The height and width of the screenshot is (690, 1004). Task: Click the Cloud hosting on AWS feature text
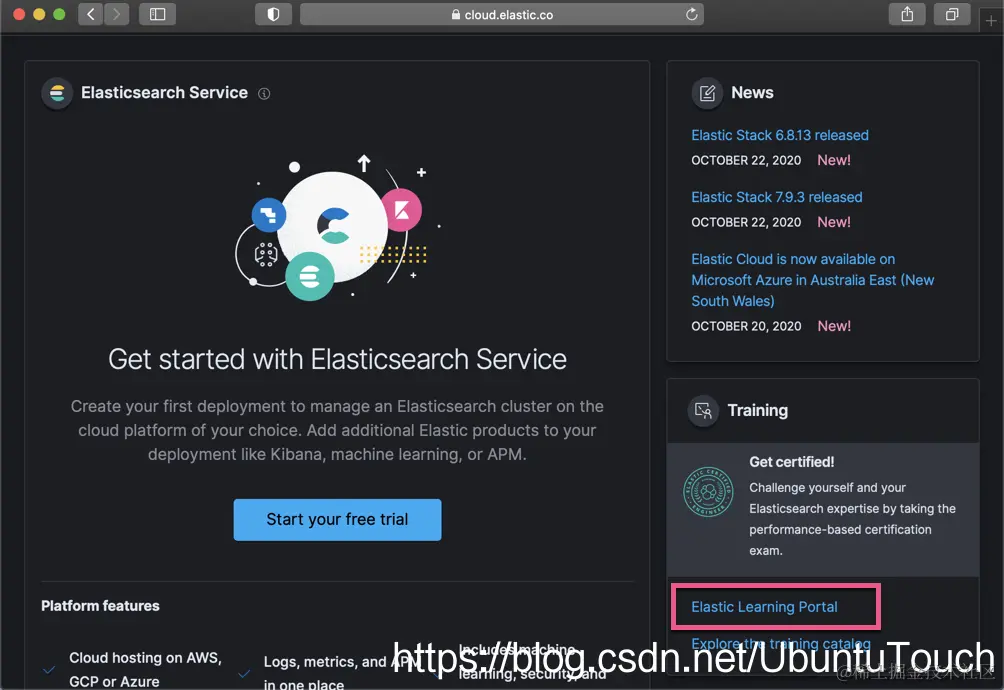pos(145,670)
